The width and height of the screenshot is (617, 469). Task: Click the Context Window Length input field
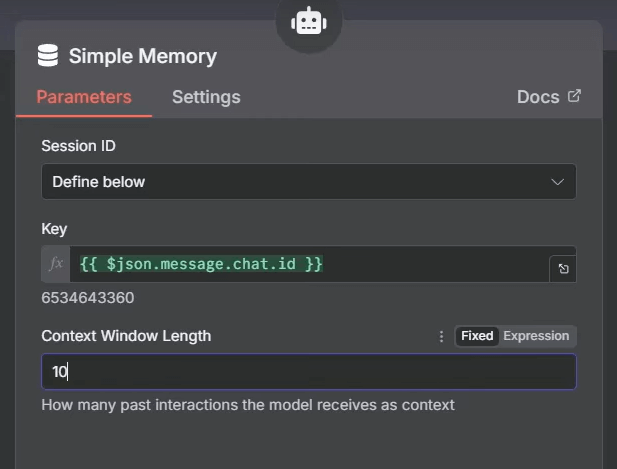309,372
